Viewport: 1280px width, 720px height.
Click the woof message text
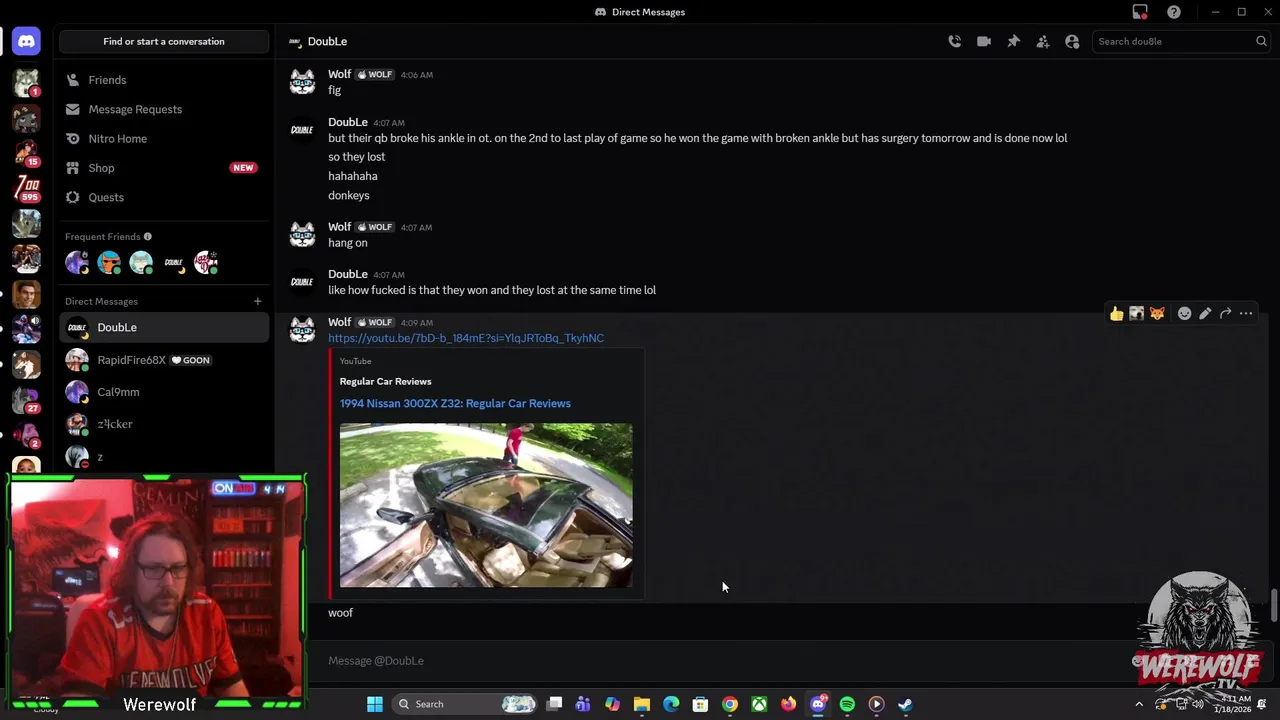(340, 613)
